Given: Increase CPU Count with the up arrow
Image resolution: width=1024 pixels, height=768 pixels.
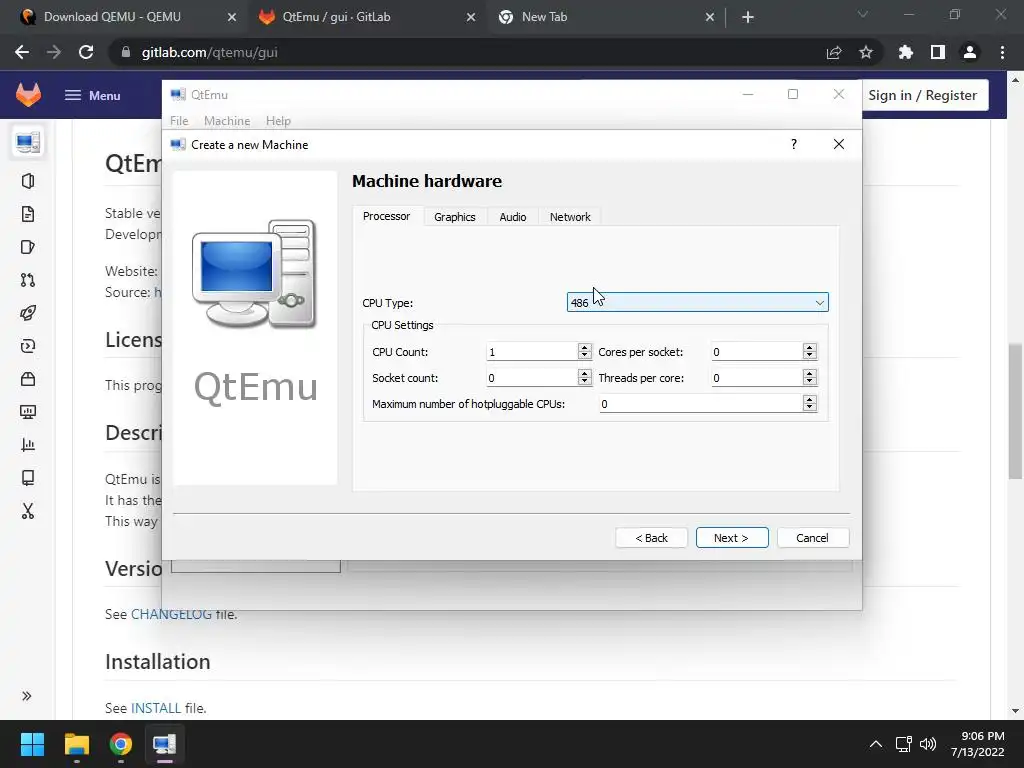Looking at the screenshot, I should pos(584,347).
